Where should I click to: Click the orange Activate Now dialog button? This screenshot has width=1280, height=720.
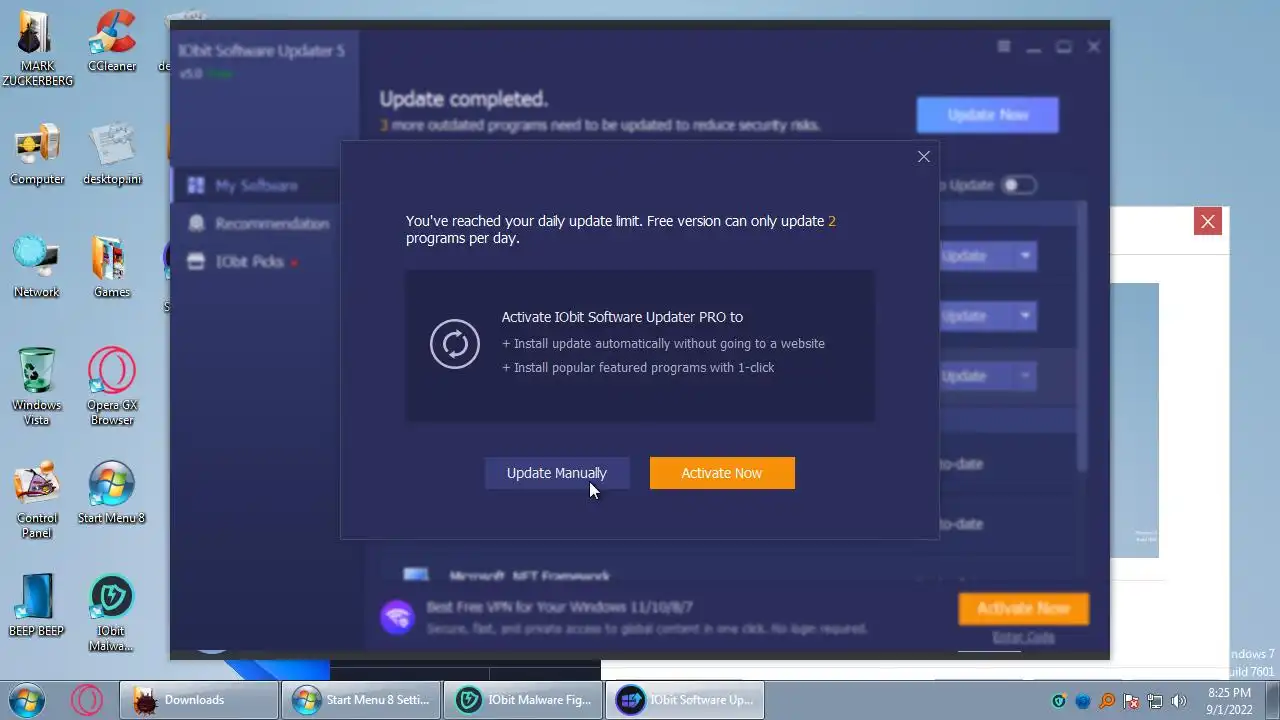(x=722, y=473)
